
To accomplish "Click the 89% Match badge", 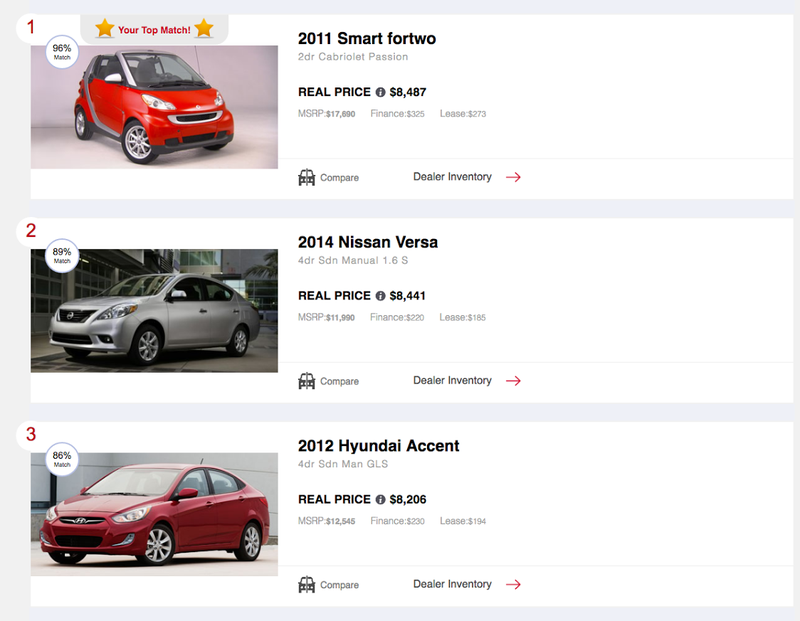I will pyautogui.click(x=62, y=255).
